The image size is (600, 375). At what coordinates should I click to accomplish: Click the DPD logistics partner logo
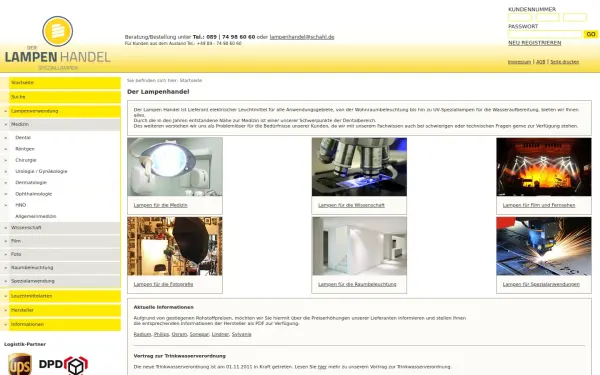(64, 365)
